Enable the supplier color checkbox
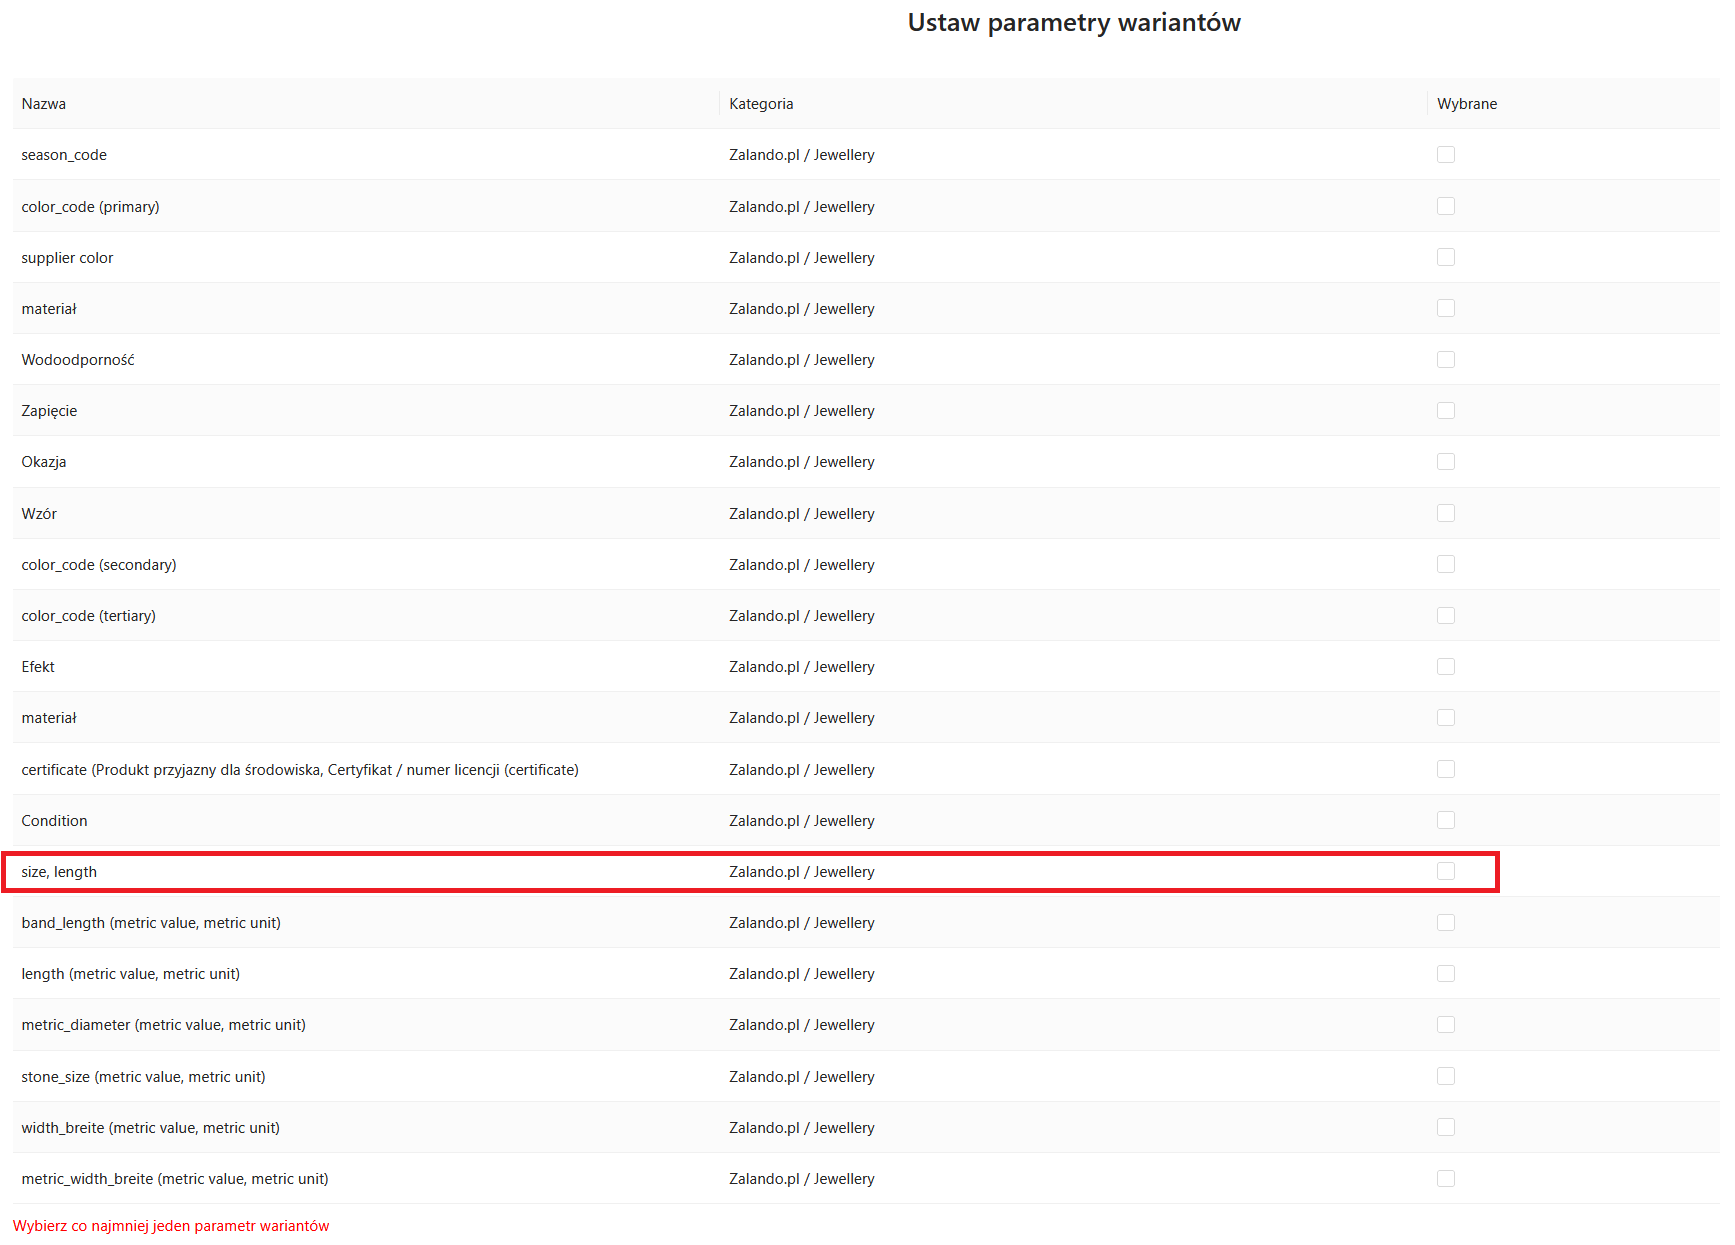This screenshot has height=1245, width=1735. (1445, 257)
